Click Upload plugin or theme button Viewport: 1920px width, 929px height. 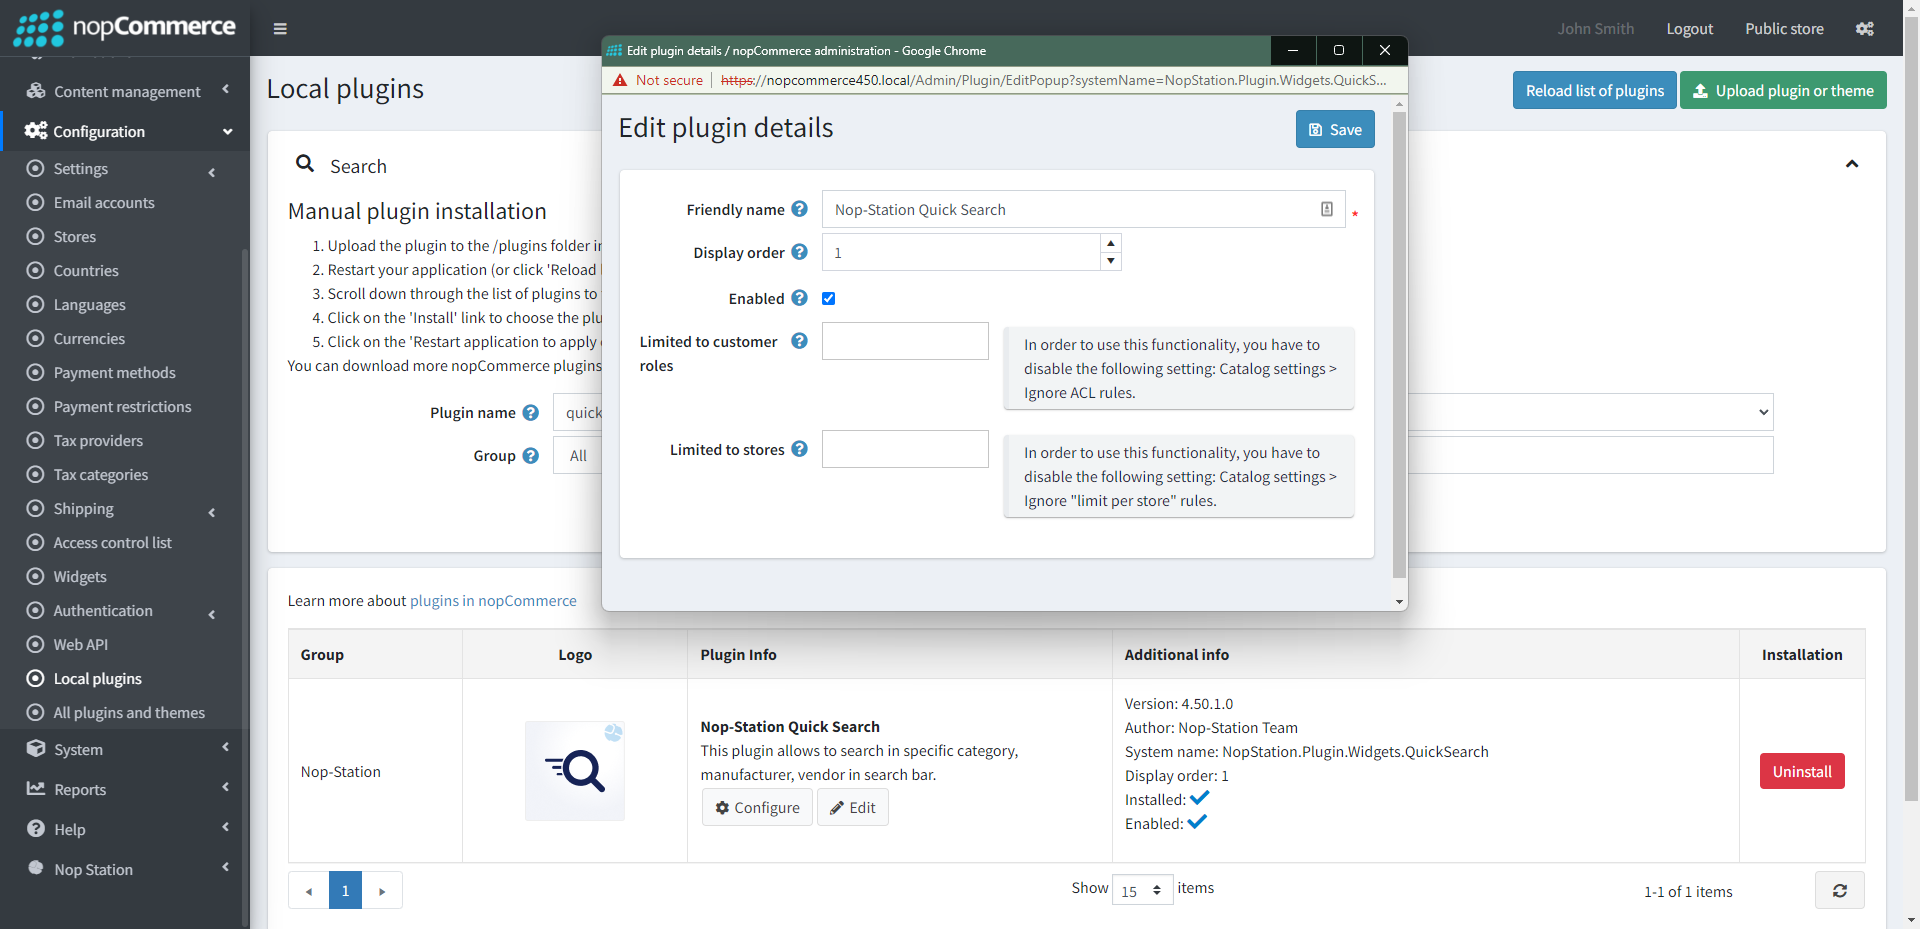(x=1783, y=90)
